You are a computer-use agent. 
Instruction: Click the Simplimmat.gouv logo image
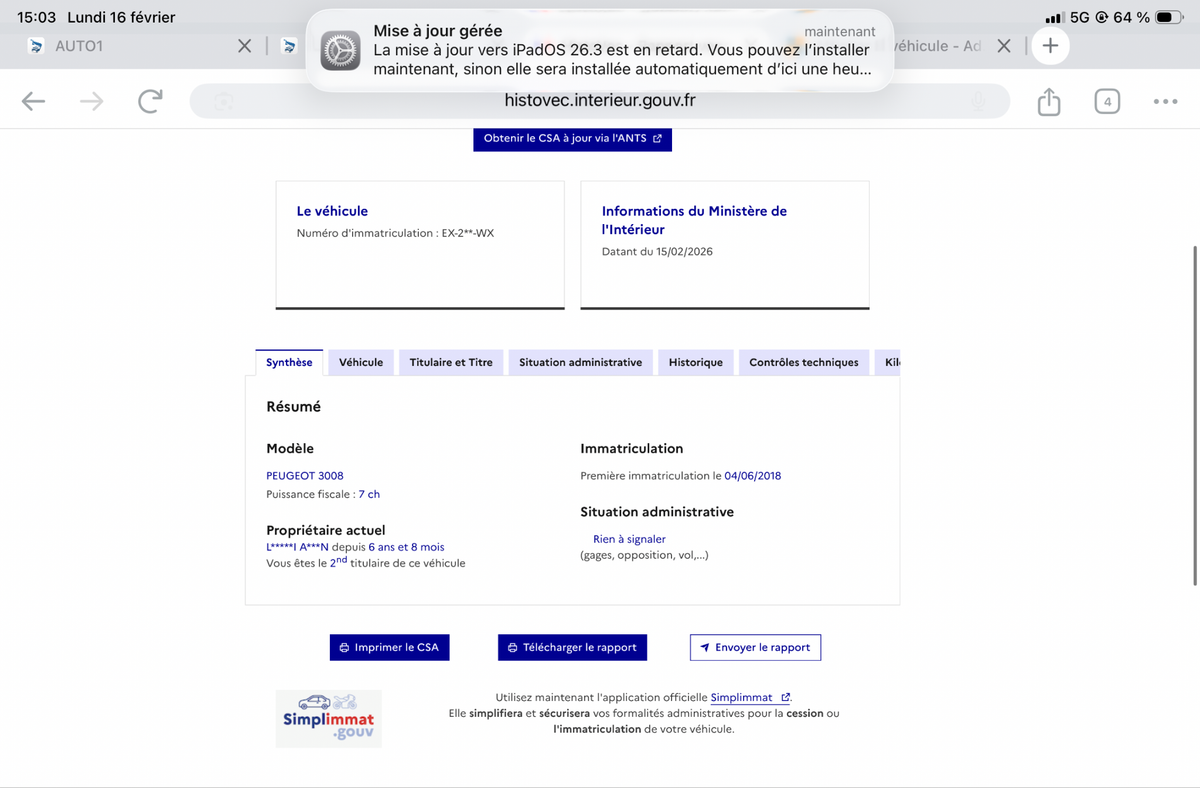tap(329, 719)
